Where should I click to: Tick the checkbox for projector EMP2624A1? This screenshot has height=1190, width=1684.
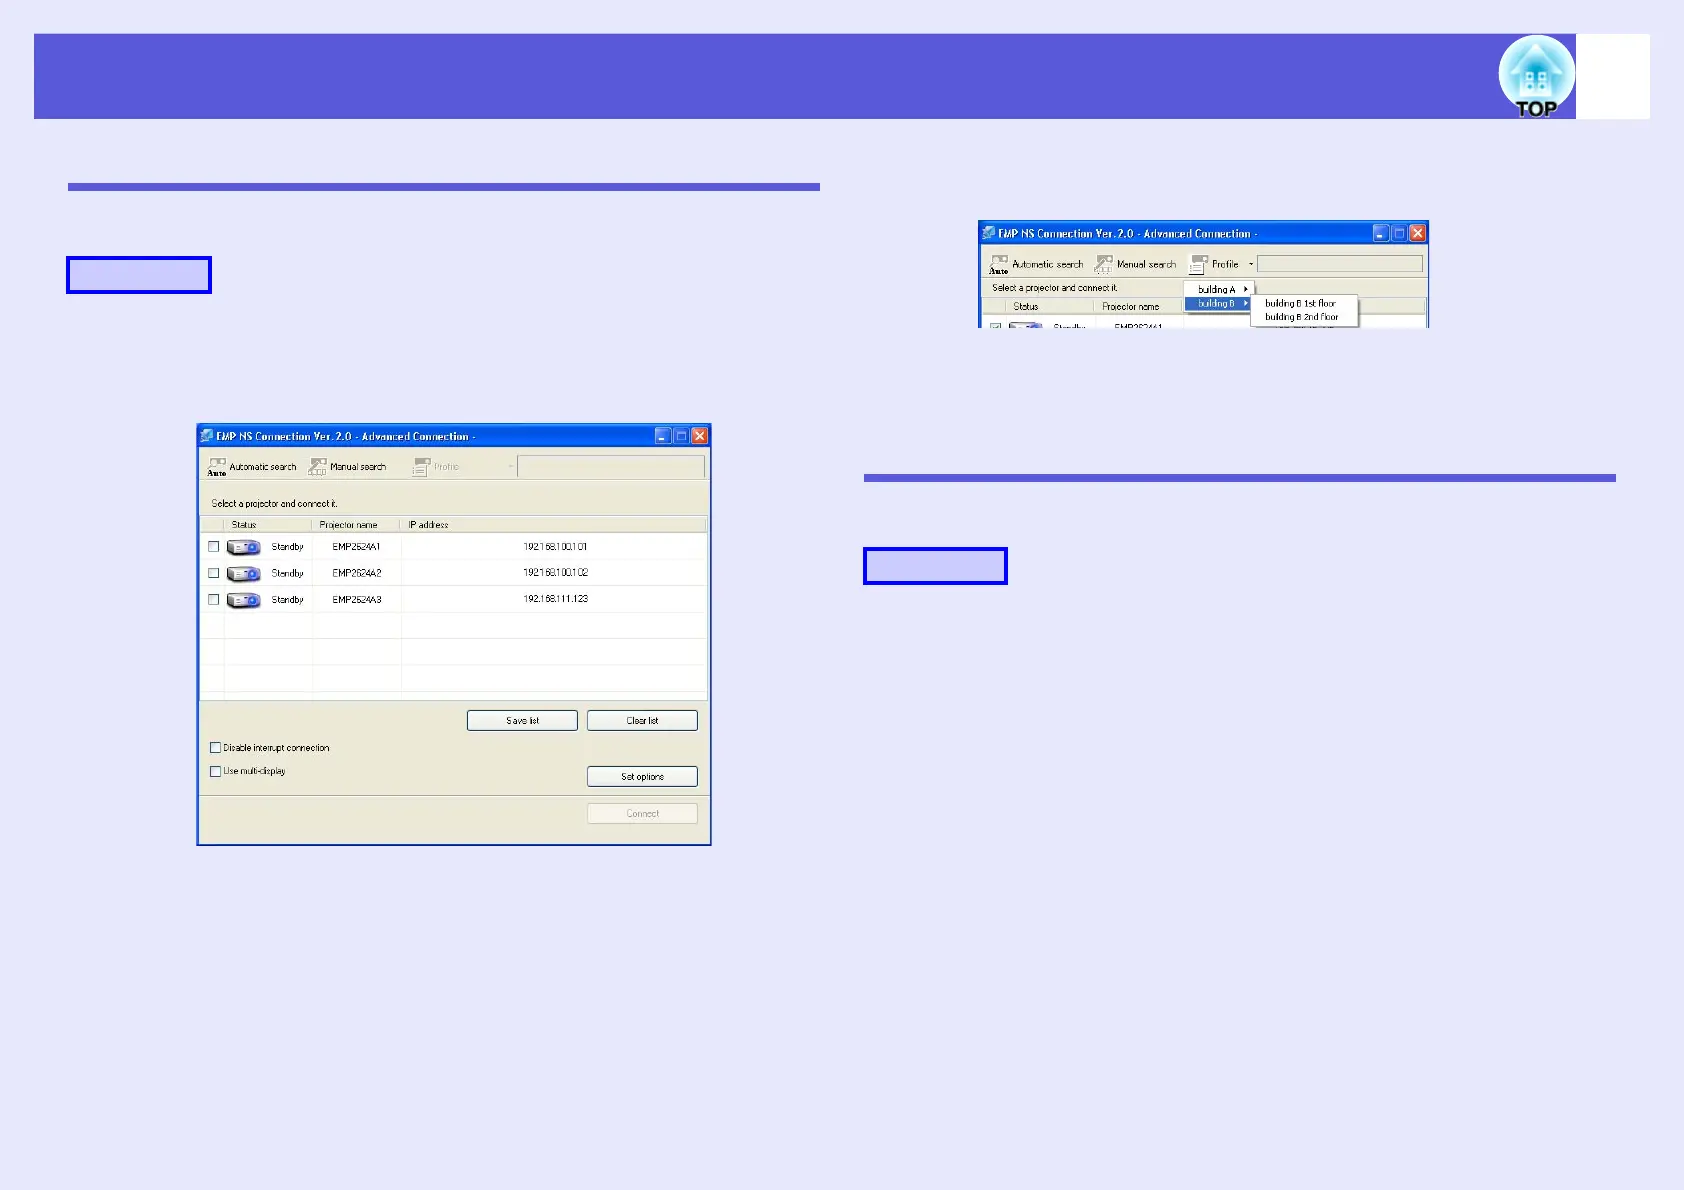pyautogui.click(x=213, y=547)
